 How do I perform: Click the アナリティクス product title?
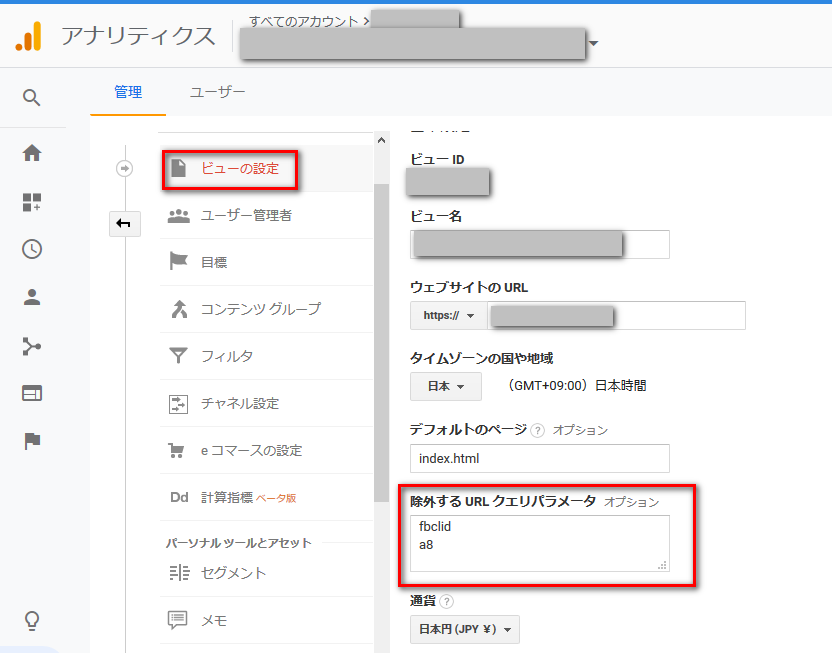tap(138, 36)
